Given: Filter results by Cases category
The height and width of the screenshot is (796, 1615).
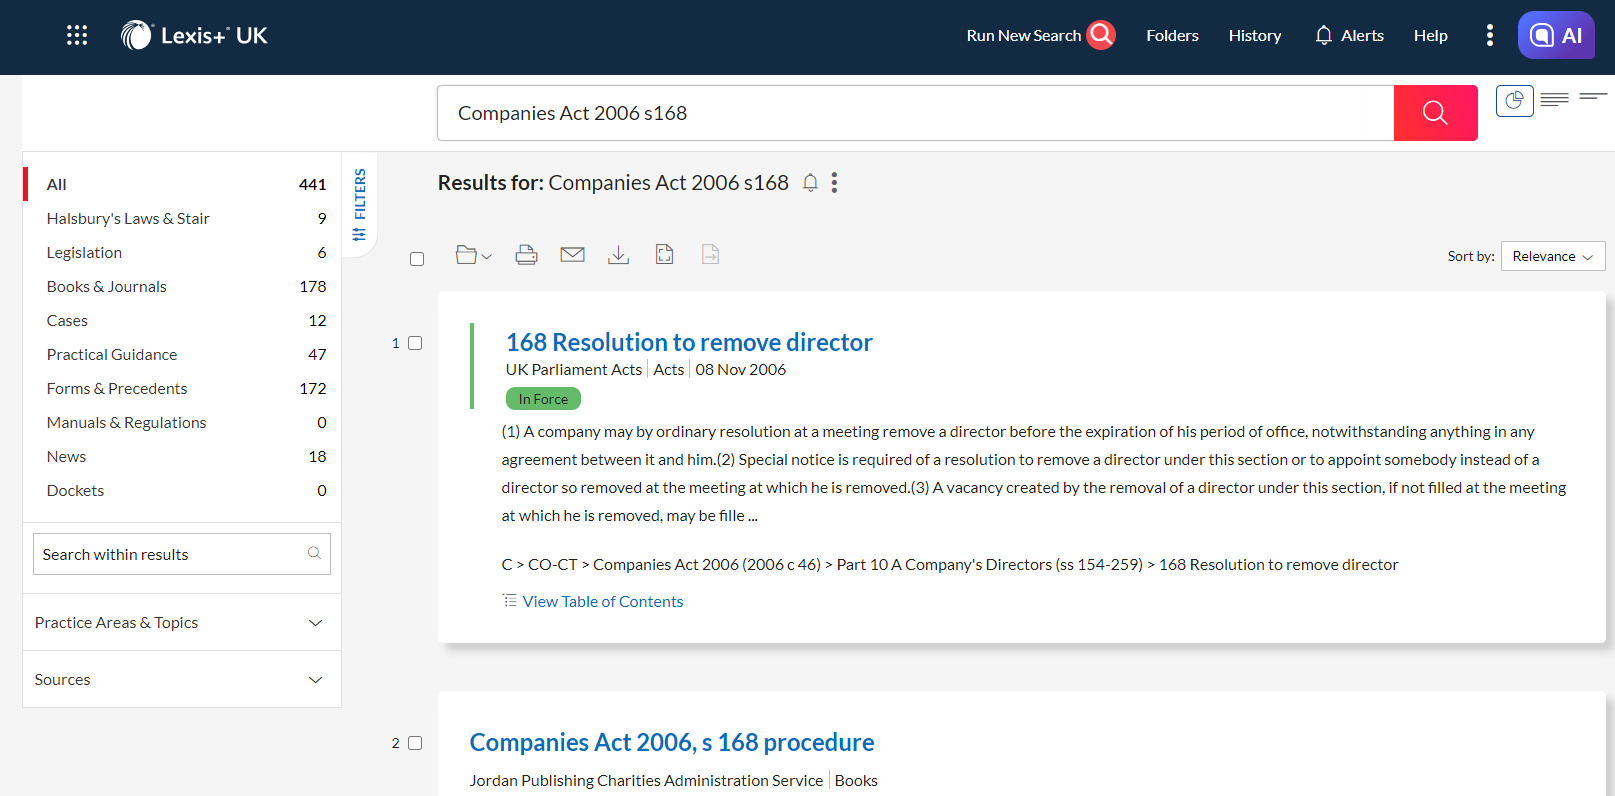Looking at the screenshot, I should point(67,320).
